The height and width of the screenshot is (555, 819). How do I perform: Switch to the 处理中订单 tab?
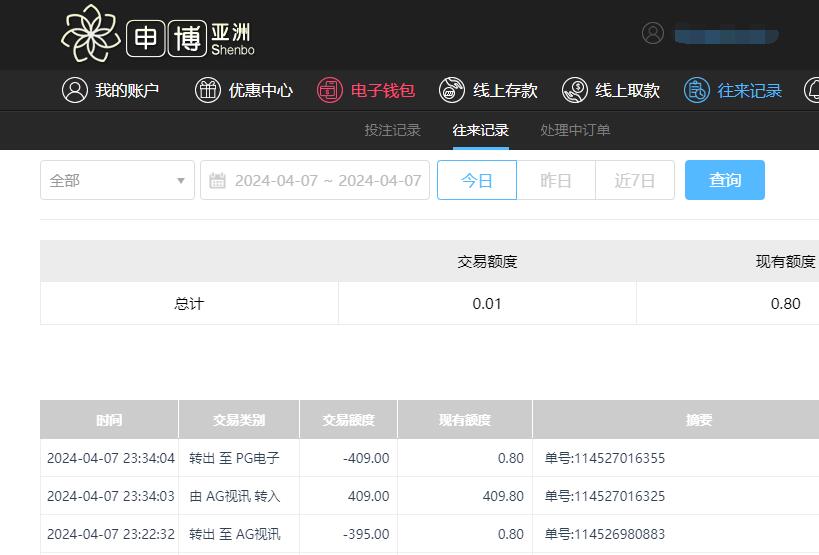(x=575, y=130)
